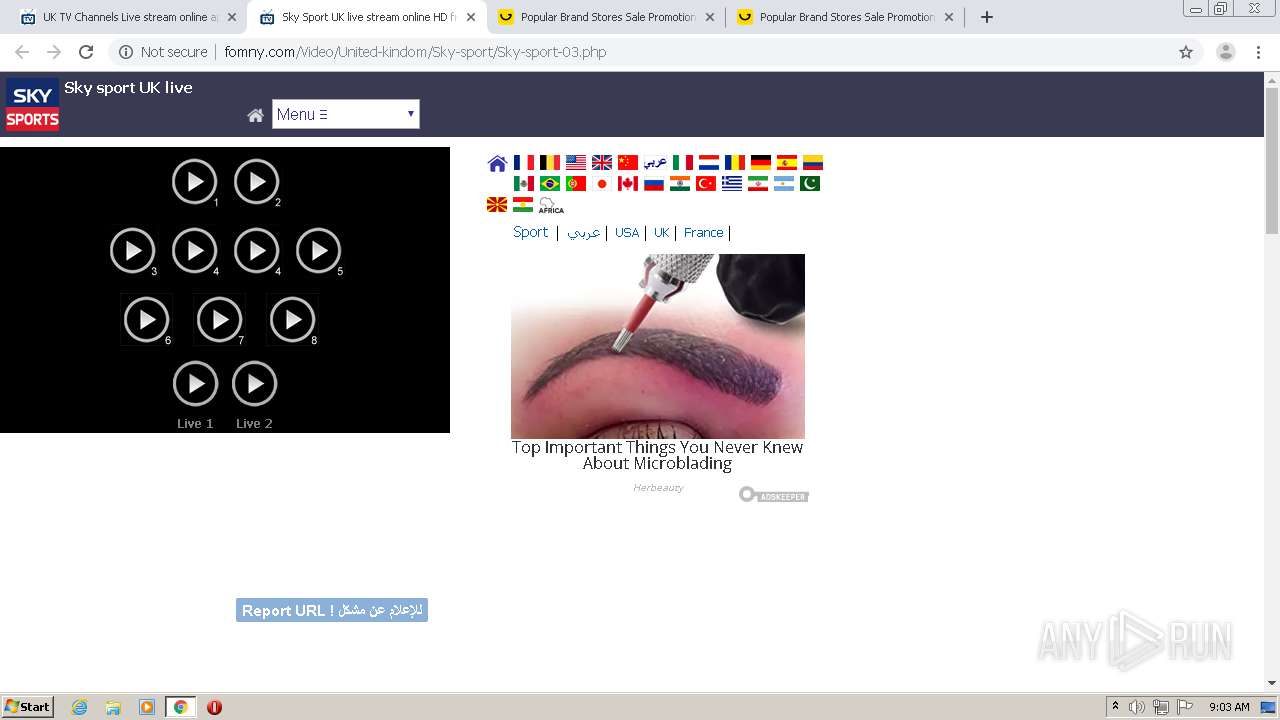
Task: Start the Live 1 stream
Action: [195, 384]
